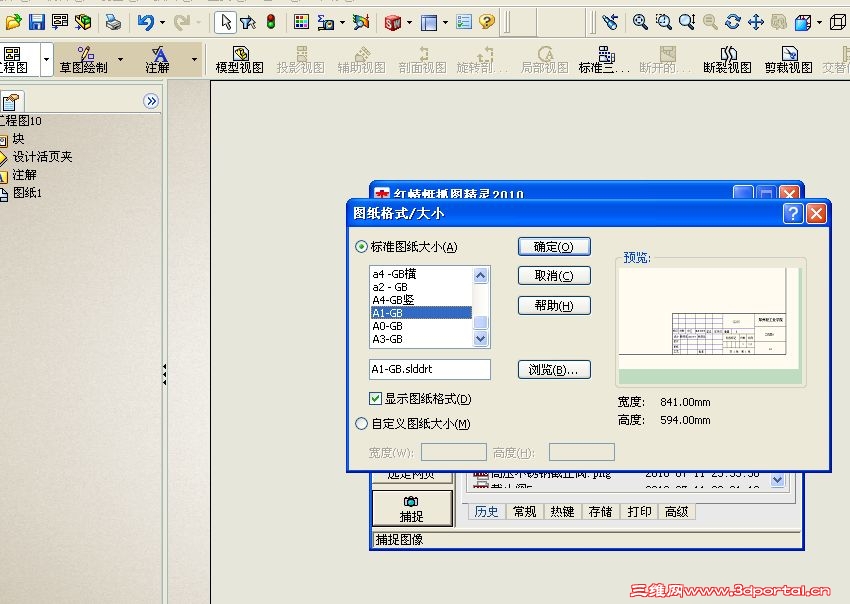Image resolution: width=850 pixels, height=604 pixels.
Task: Click the wireframe cube display icon at toolbar end
Action: pyautogui.click(x=838, y=22)
